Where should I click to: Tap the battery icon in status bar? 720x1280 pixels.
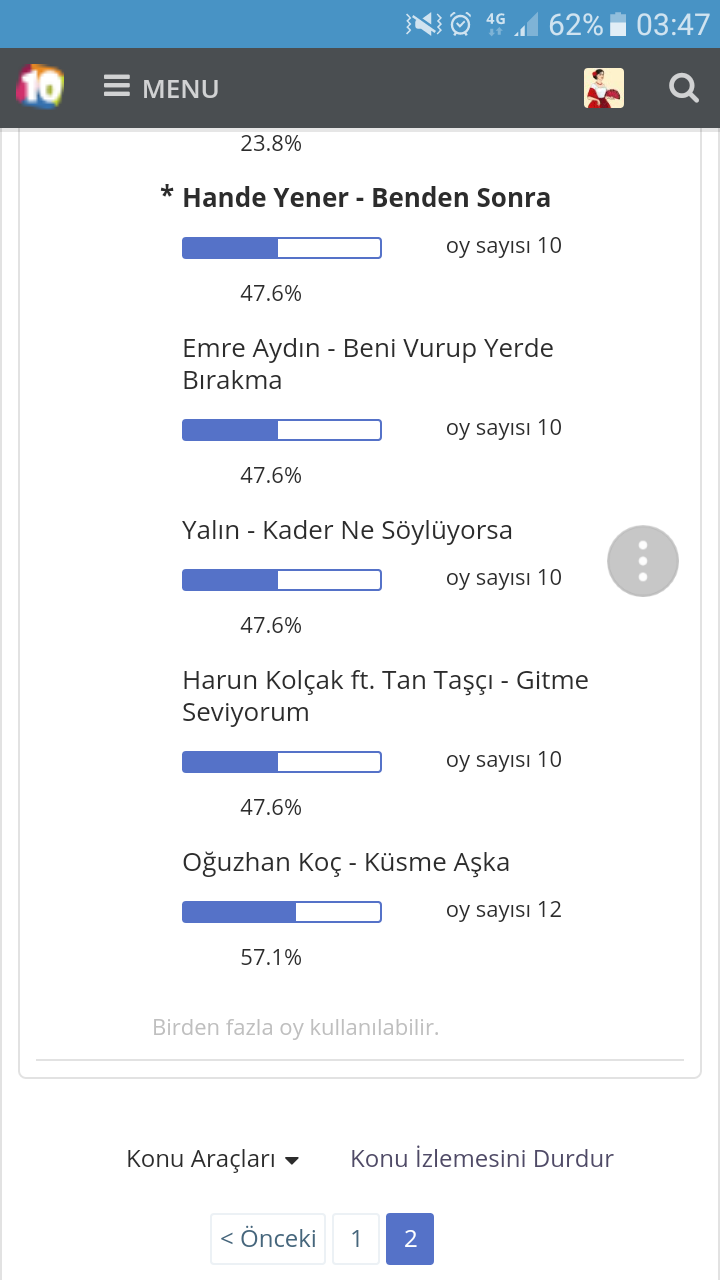(x=618, y=24)
